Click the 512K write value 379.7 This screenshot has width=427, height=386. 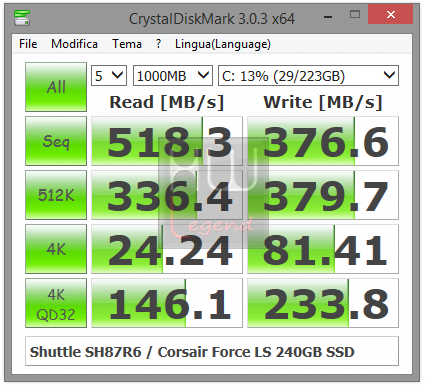[x=323, y=195]
